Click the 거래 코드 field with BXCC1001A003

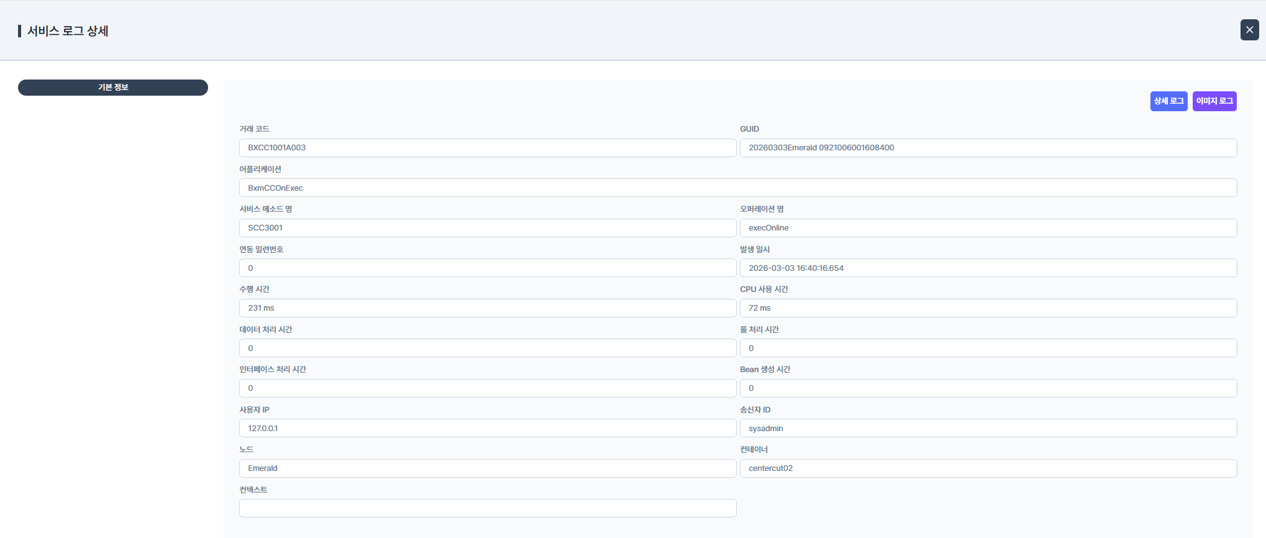tap(488, 148)
